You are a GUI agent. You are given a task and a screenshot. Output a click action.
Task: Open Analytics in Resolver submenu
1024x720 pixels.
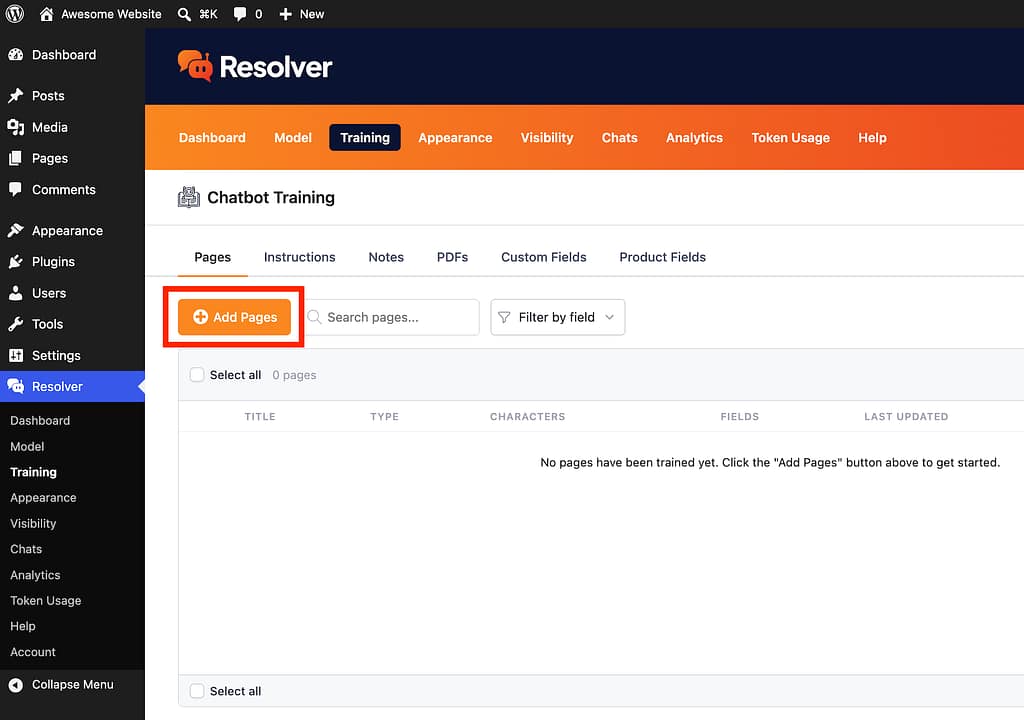tap(35, 575)
